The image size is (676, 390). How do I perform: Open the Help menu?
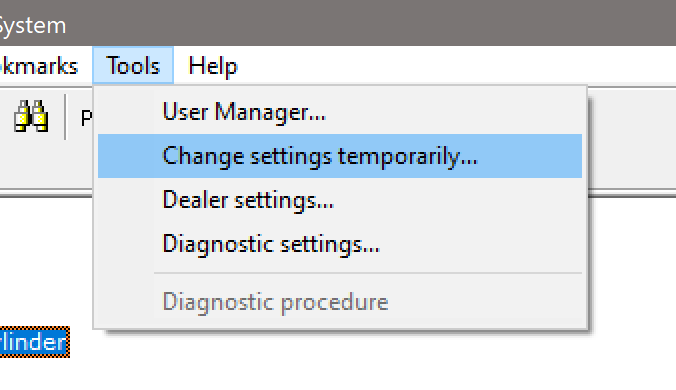pyautogui.click(x=213, y=66)
